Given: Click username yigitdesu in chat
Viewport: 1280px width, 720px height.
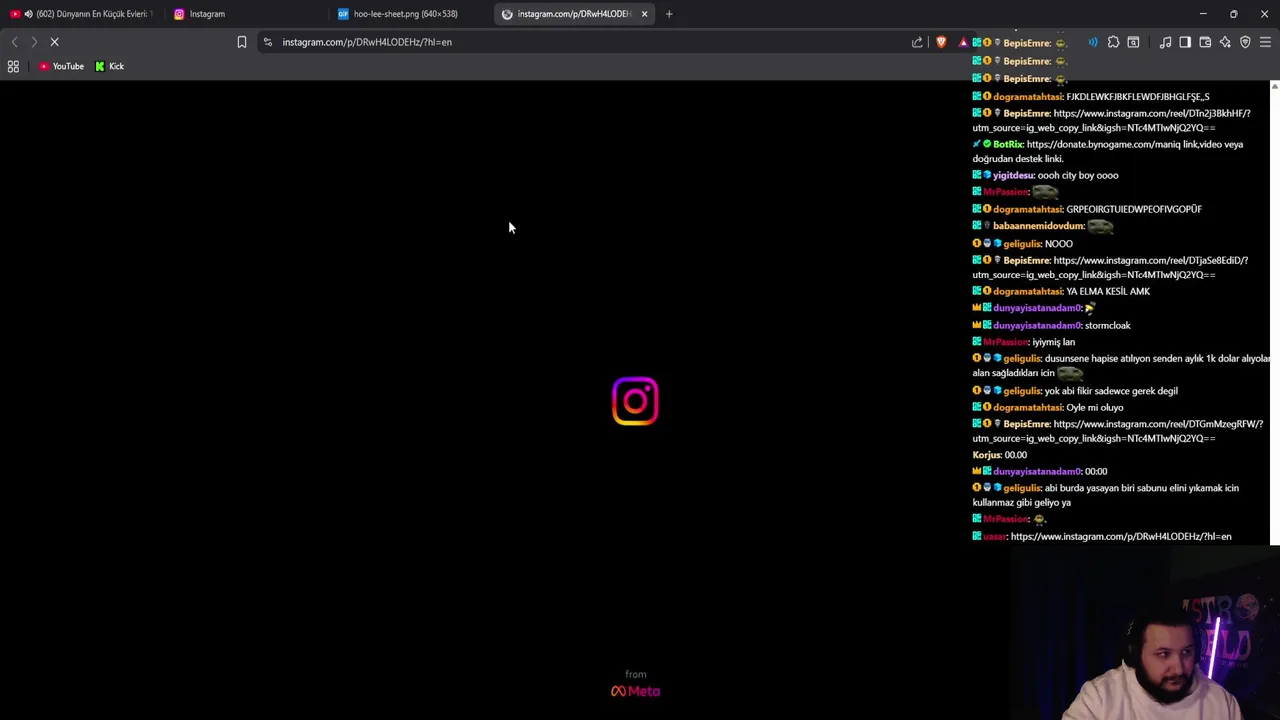Looking at the screenshot, I should [x=1013, y=175].
